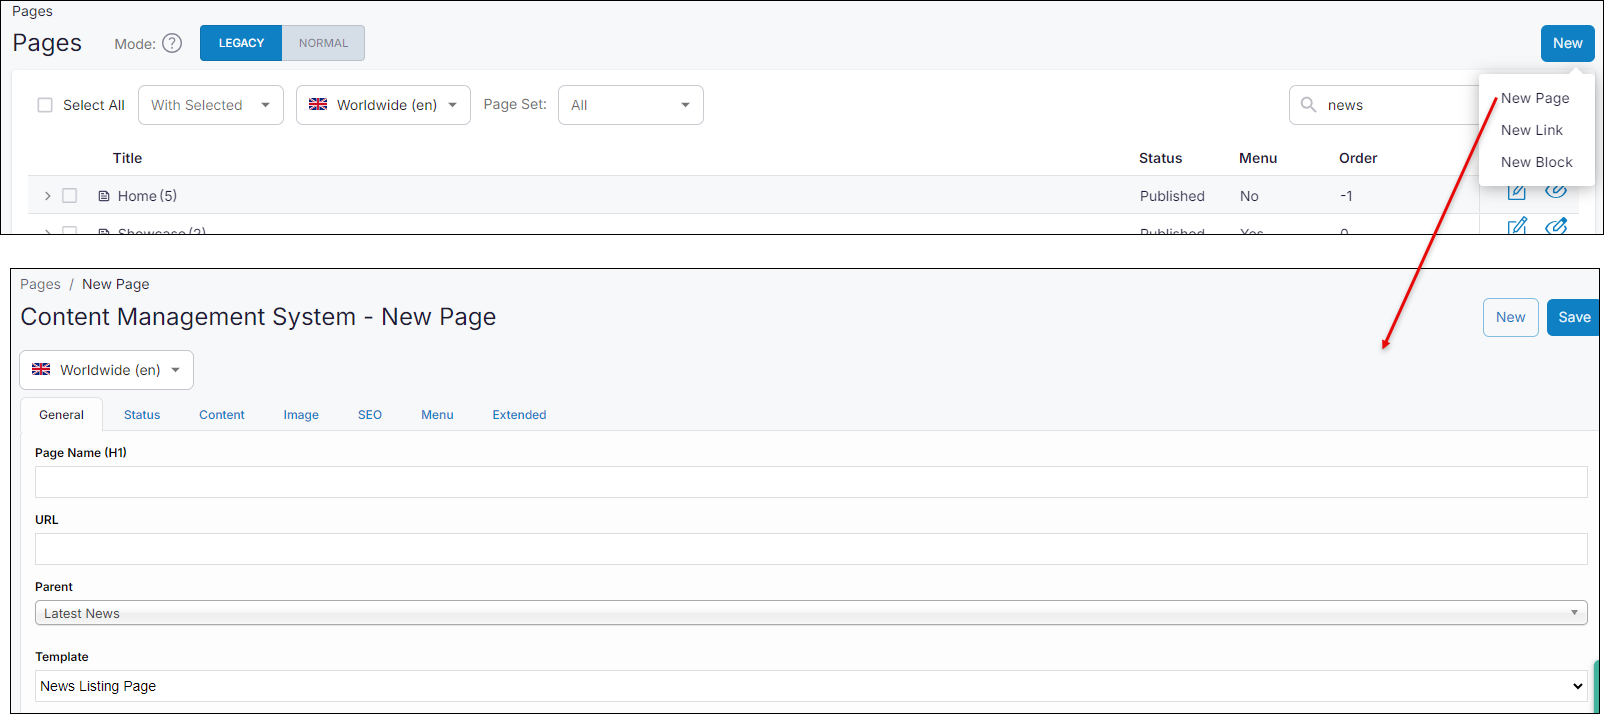
Task: Click the Pages breadcrumb link
Action: (x=40, y=284)
